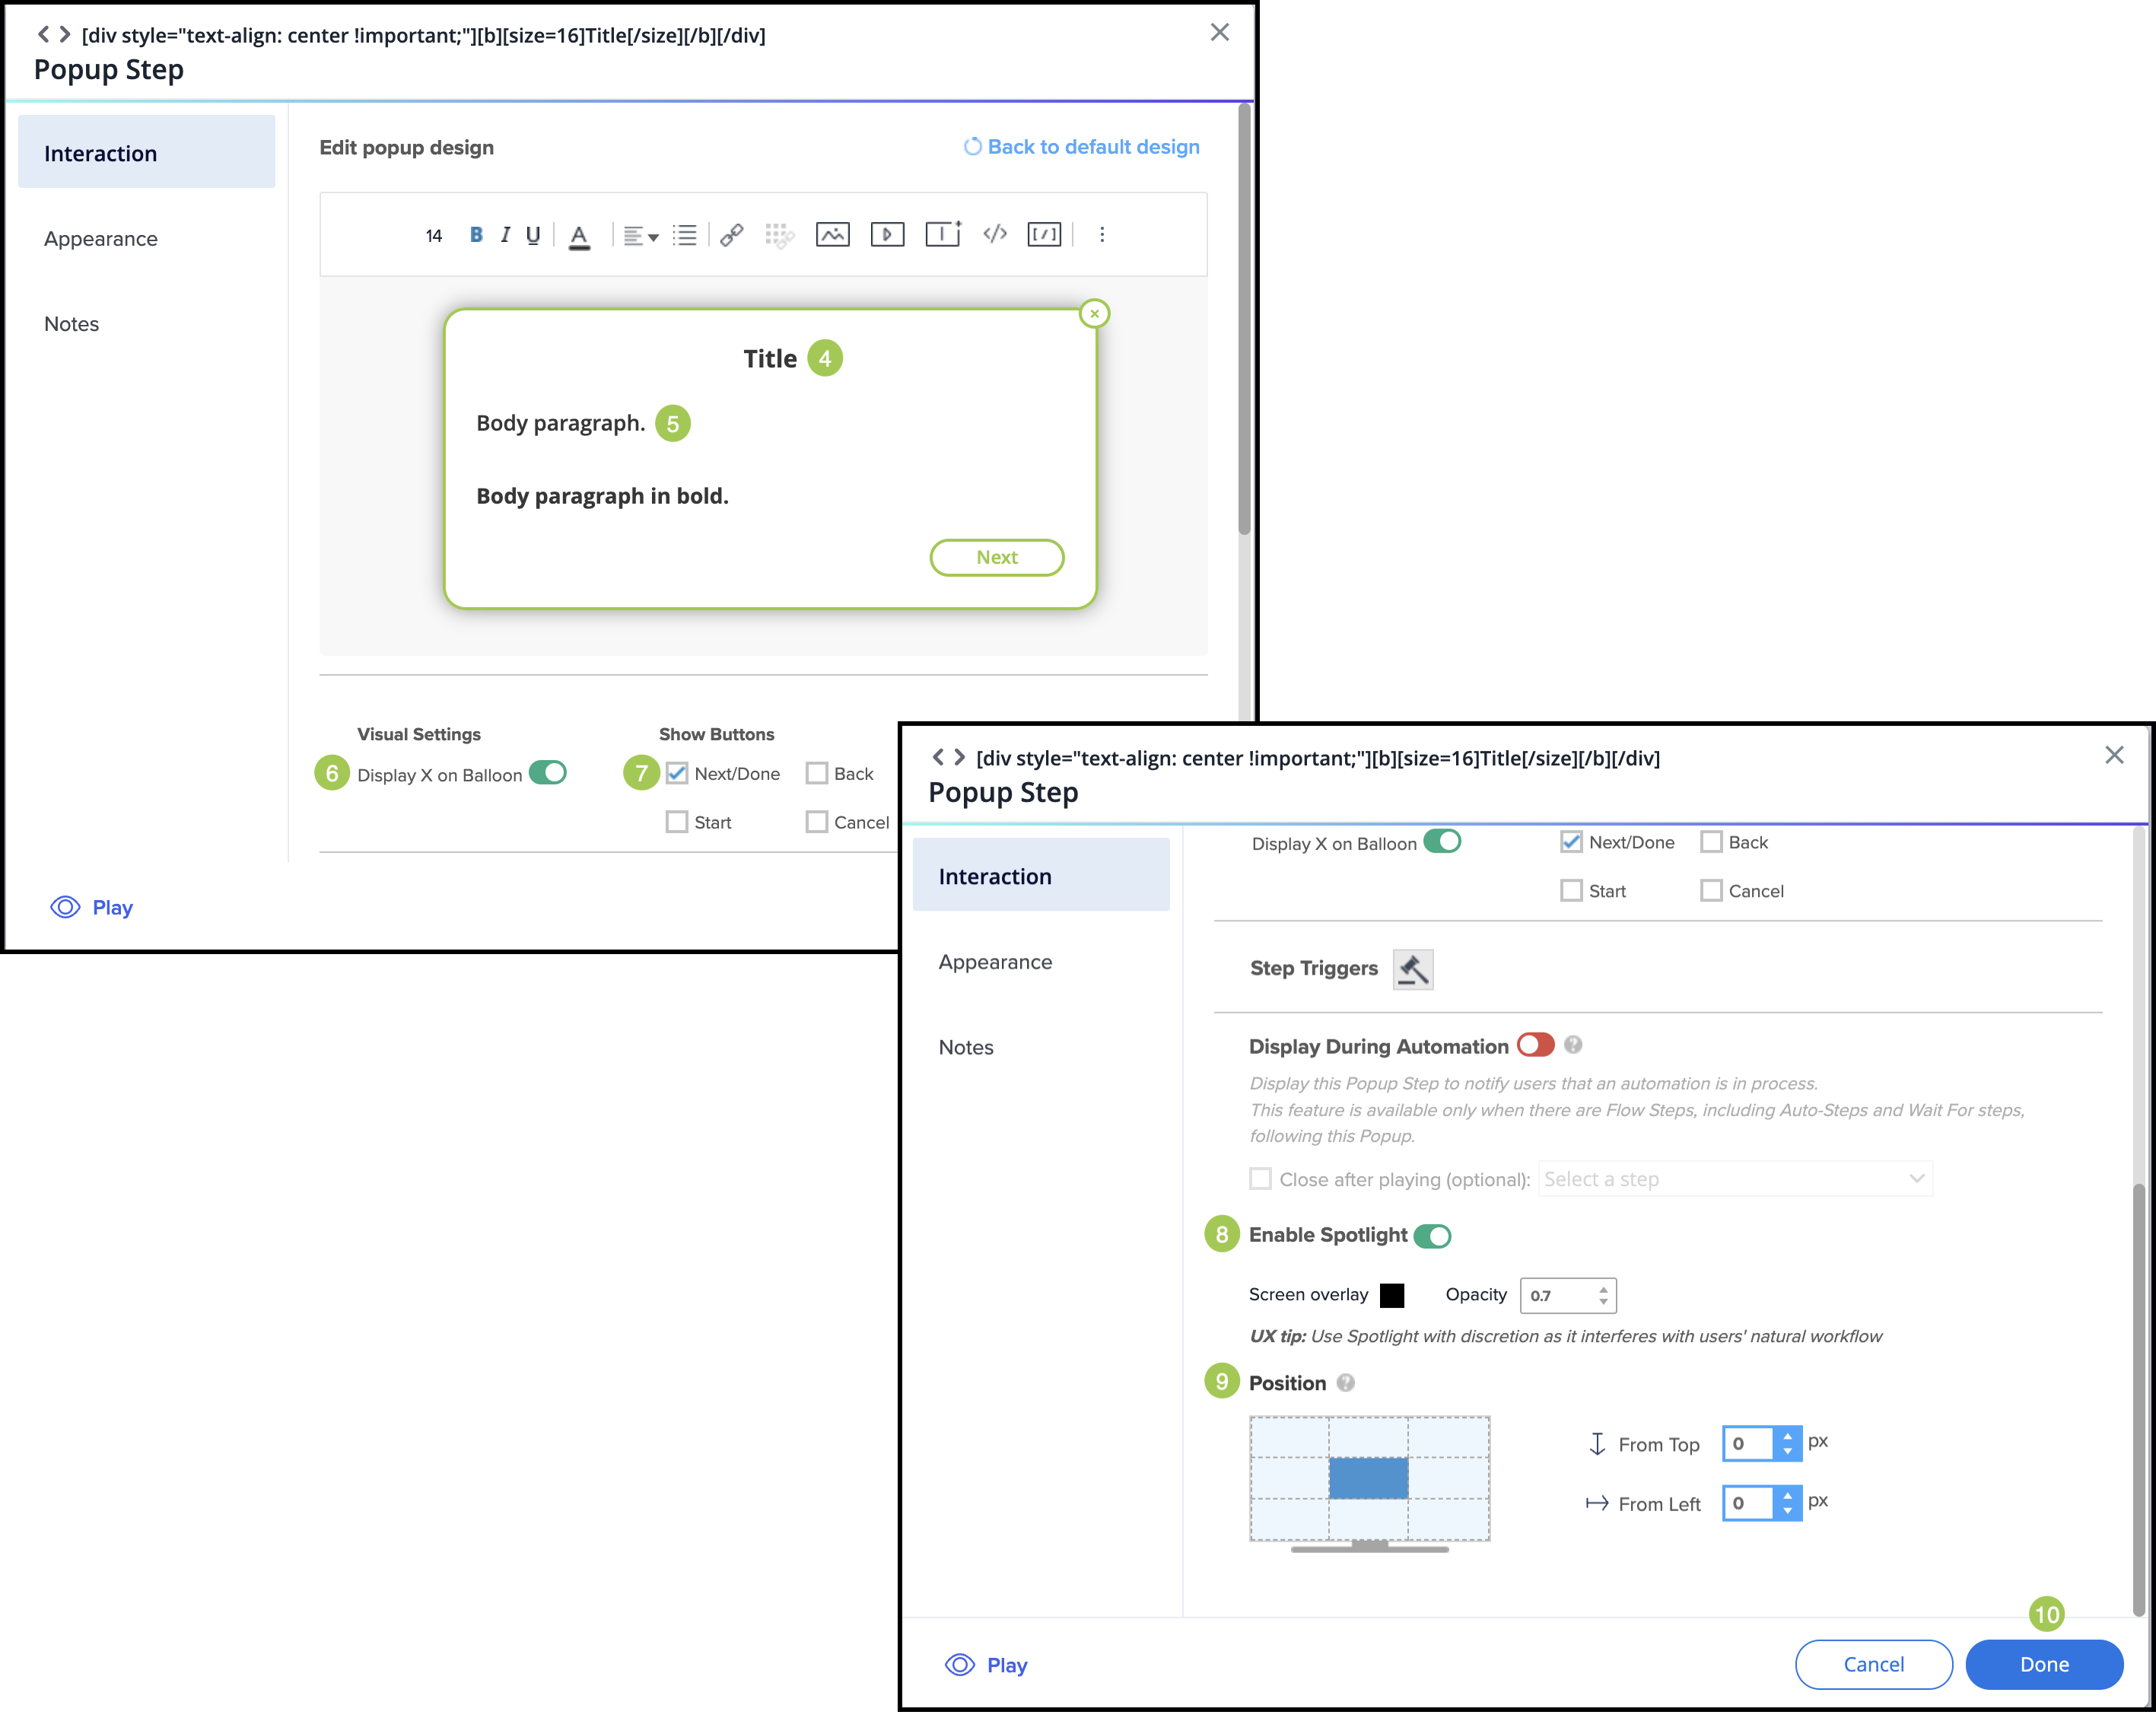The image size is (2156, 1718).
Task: Open the Notes tab in lower dialog
Action: coord(966,1047)
